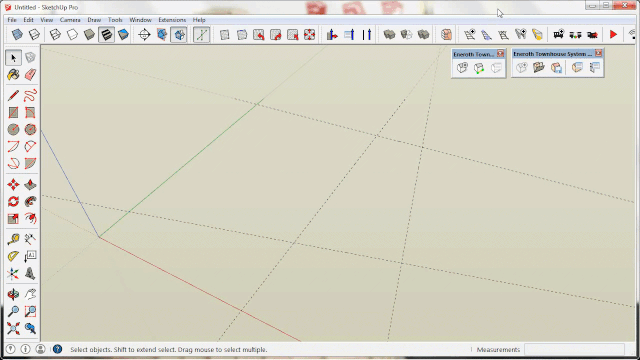Select the Rotate tool
The width and height of the screenshot is (640, 360).
[13, 202]
